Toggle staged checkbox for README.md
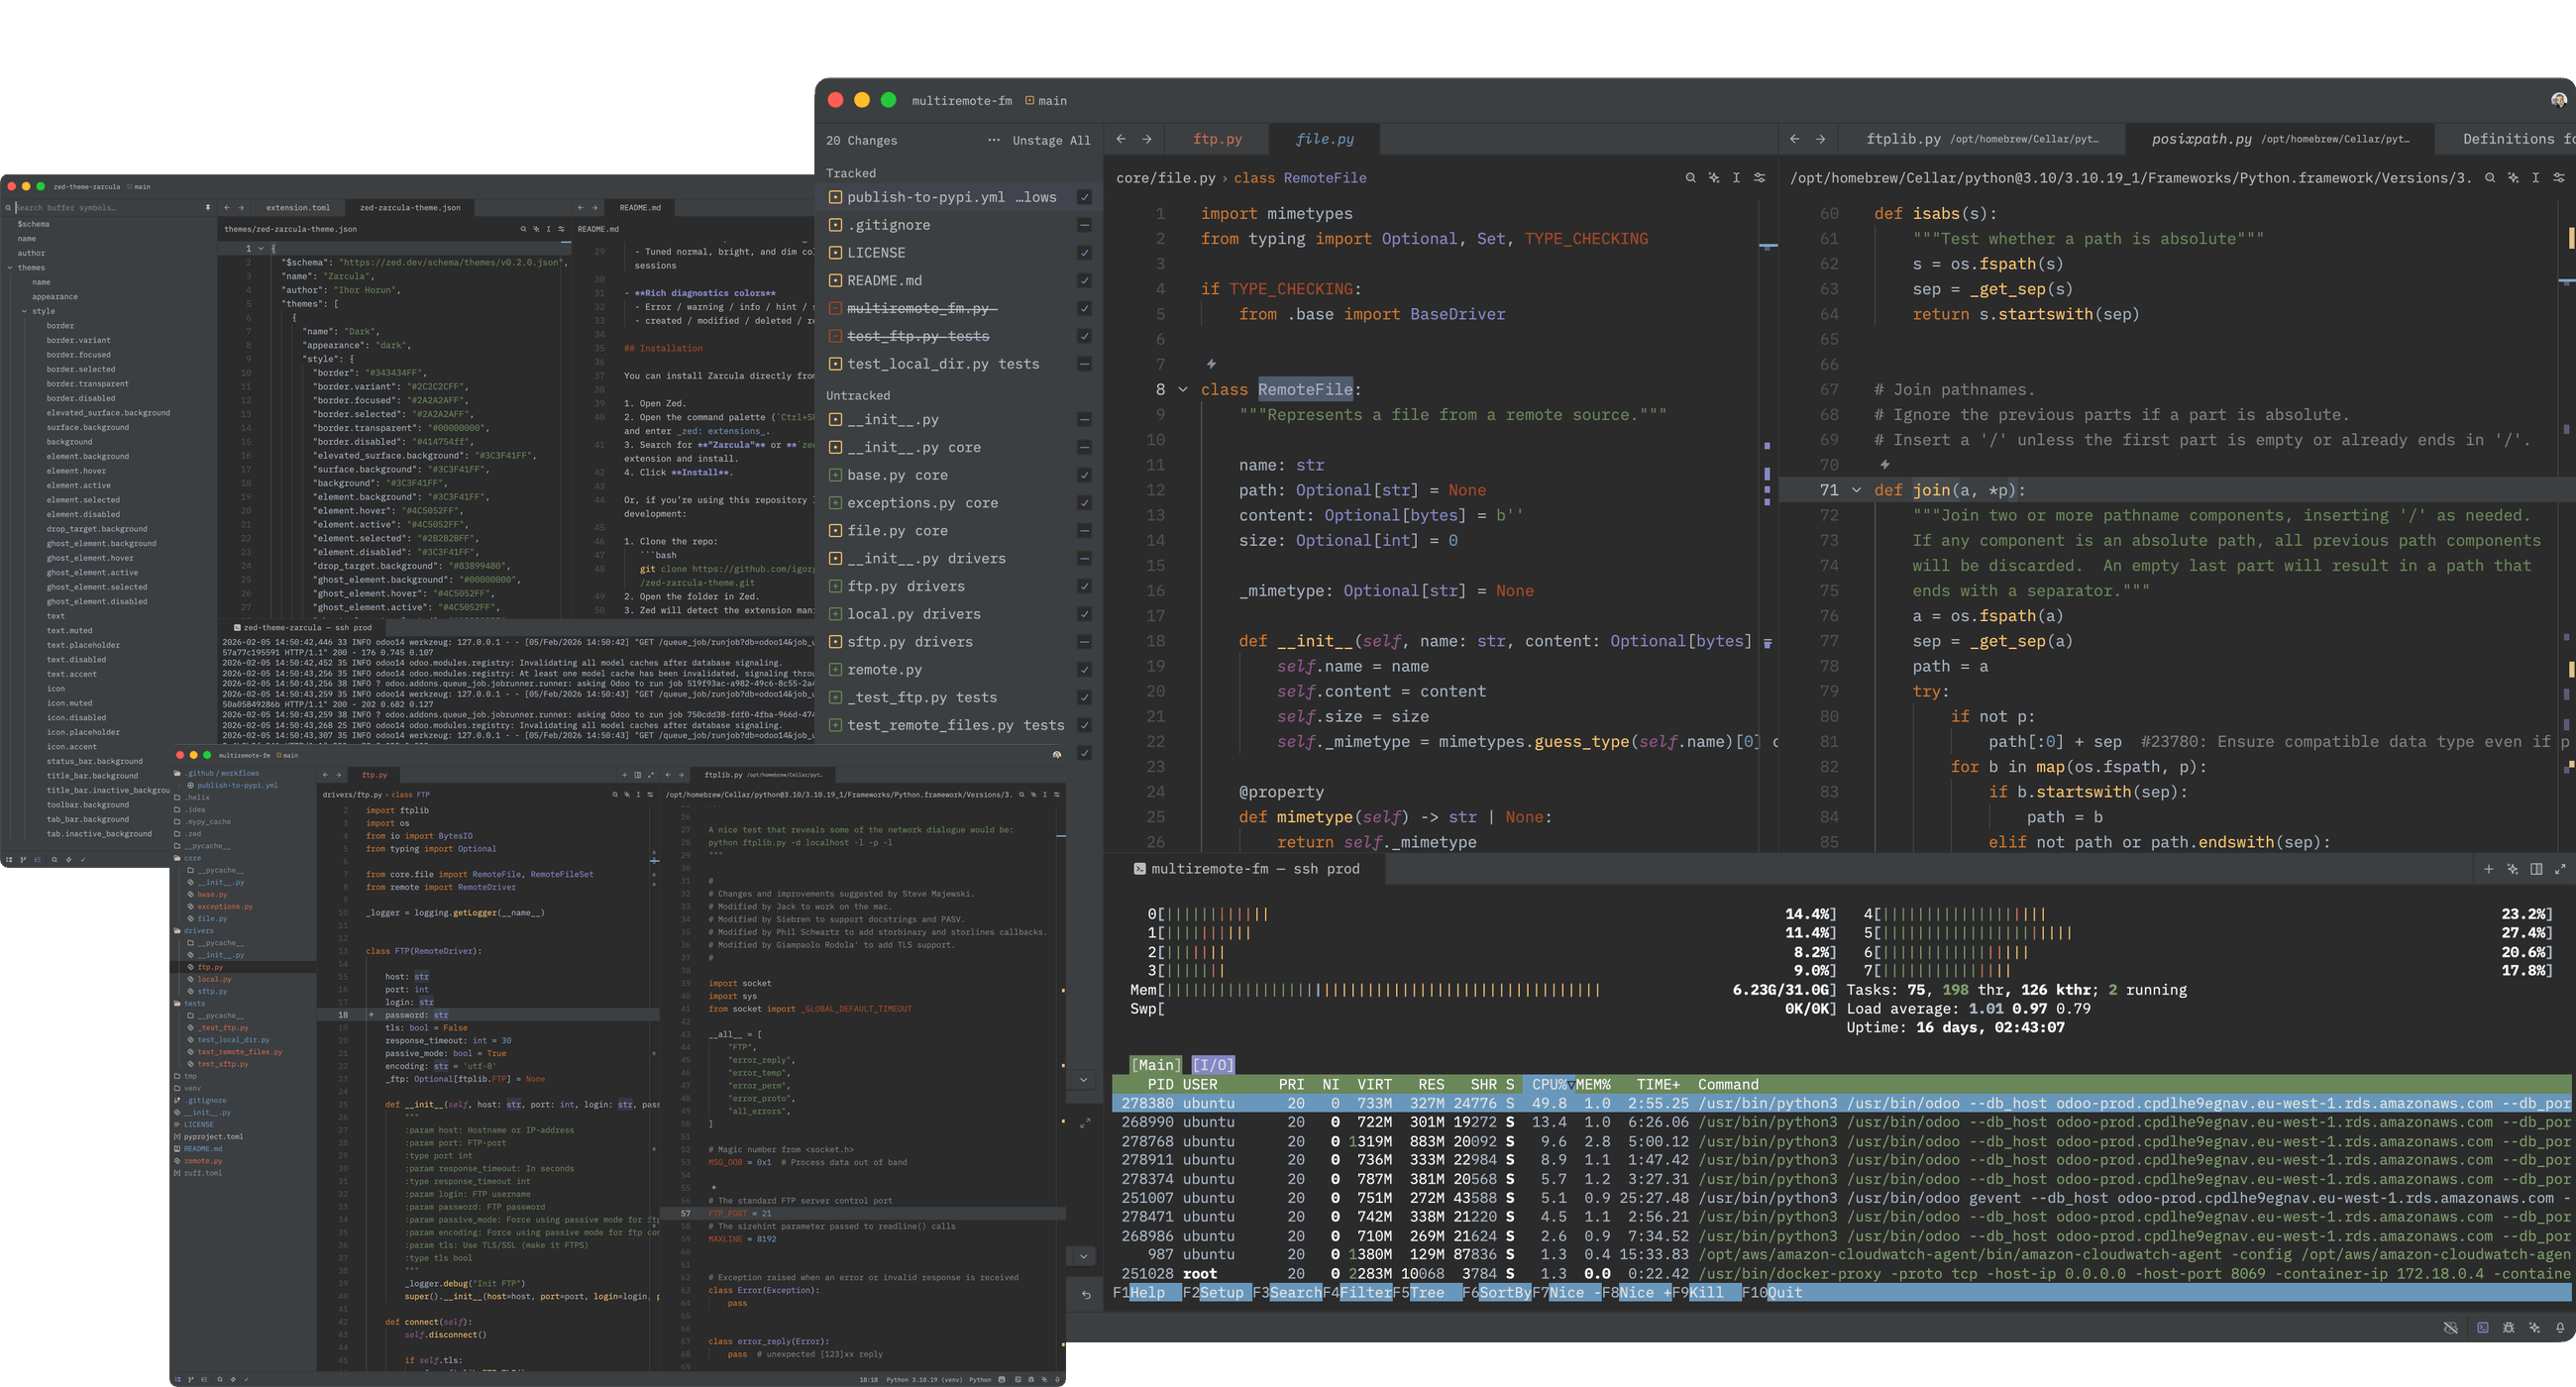The height and width of the screenshot is (1387, 2576). (1084, 281)
